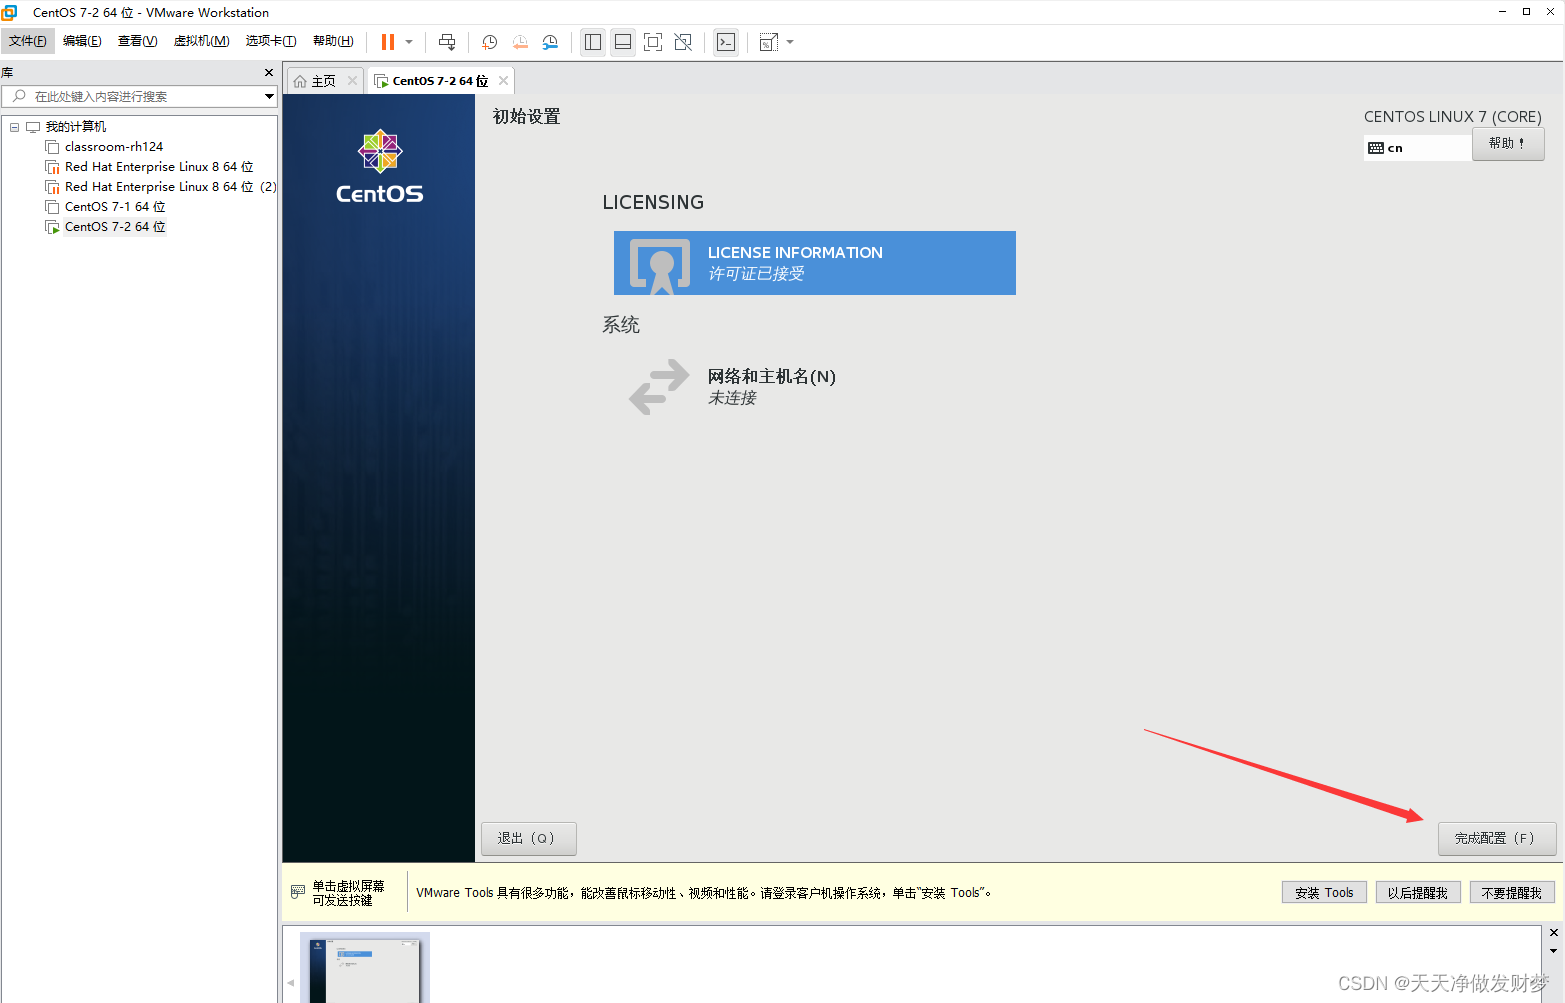Click the cn keyboard layout indicator
Viewport: 1565px width, 1003px height.
pyautogui.click(x=1418, y=148)
